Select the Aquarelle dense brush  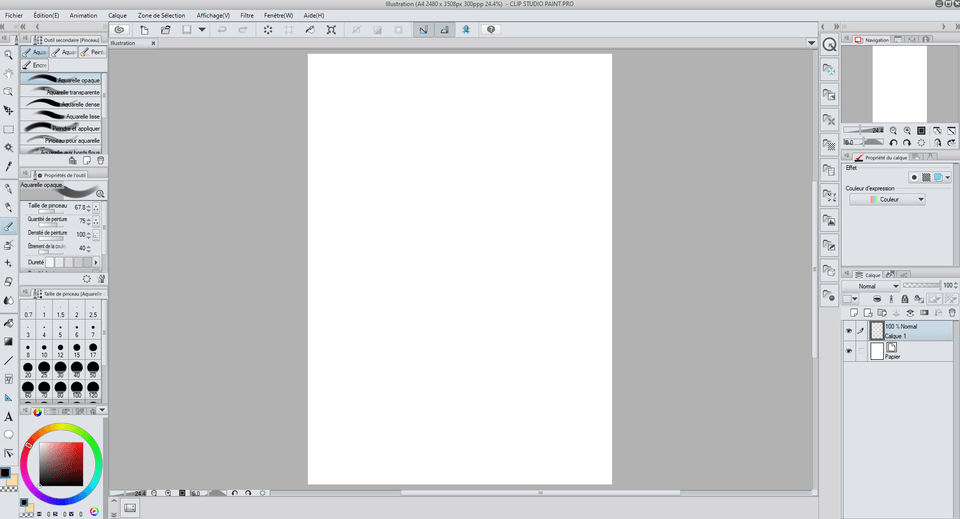click(x=61, y=104)
